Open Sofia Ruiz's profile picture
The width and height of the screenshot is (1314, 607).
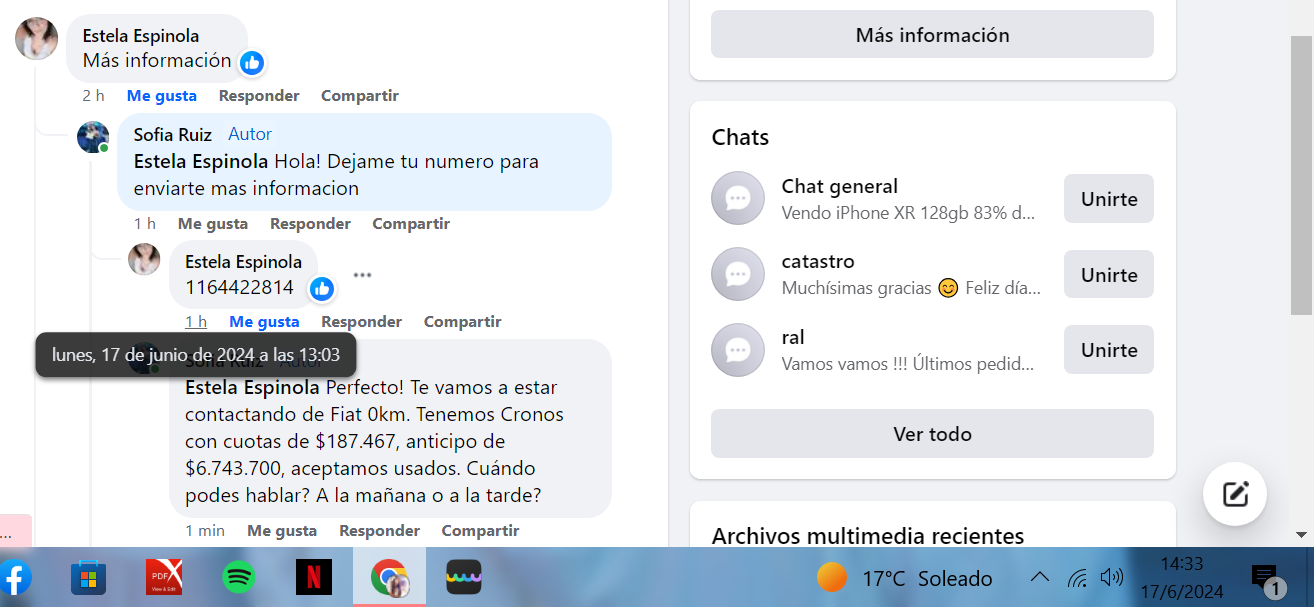(x=93, y=137)
